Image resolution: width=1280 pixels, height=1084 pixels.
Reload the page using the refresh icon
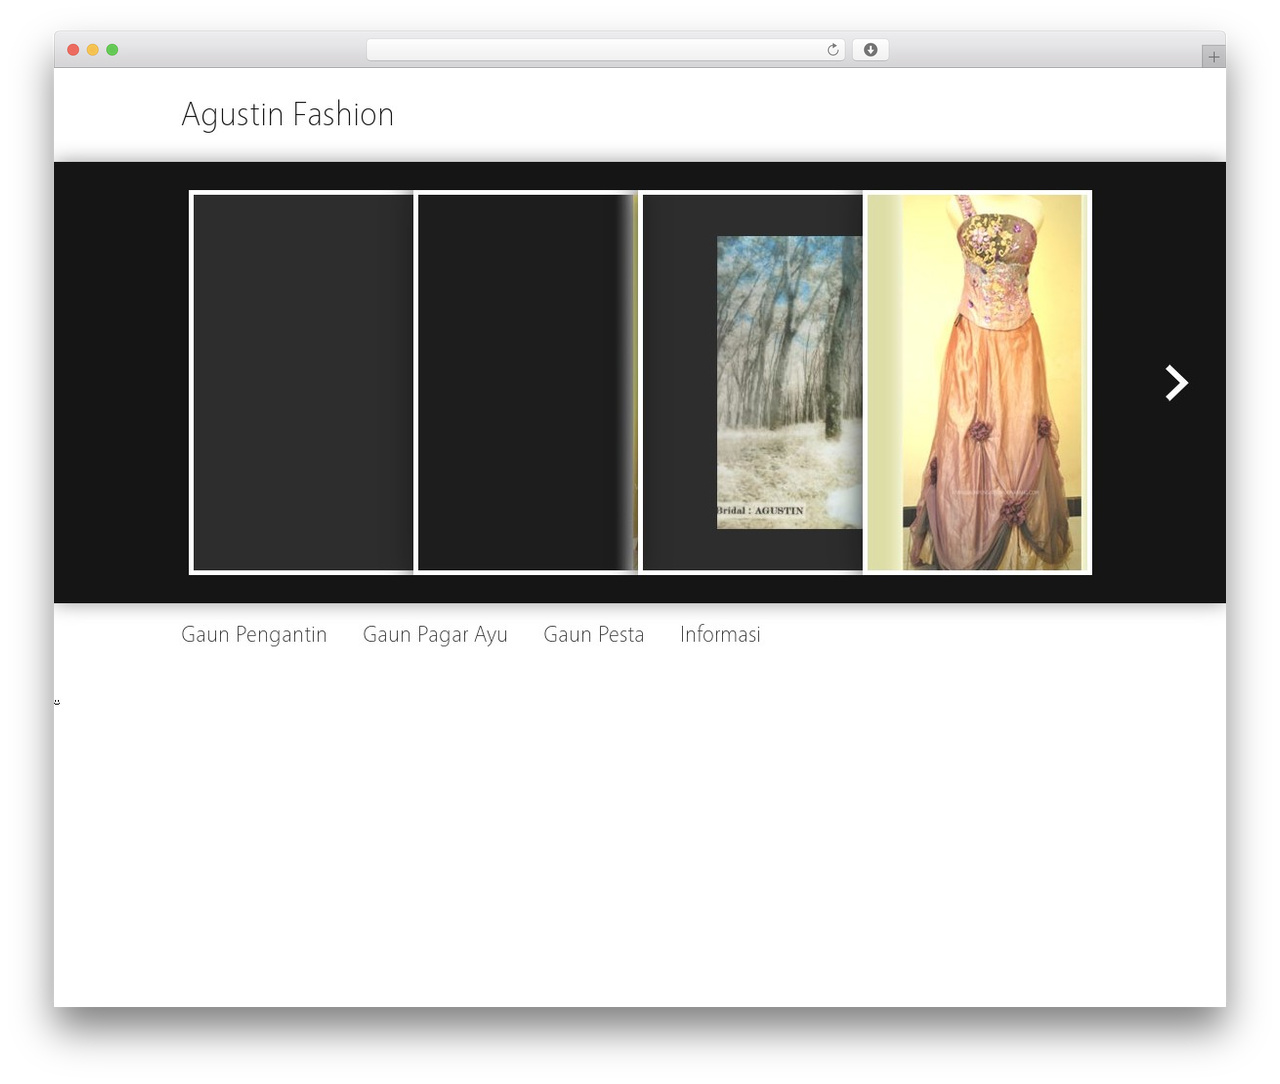(832, 50)
